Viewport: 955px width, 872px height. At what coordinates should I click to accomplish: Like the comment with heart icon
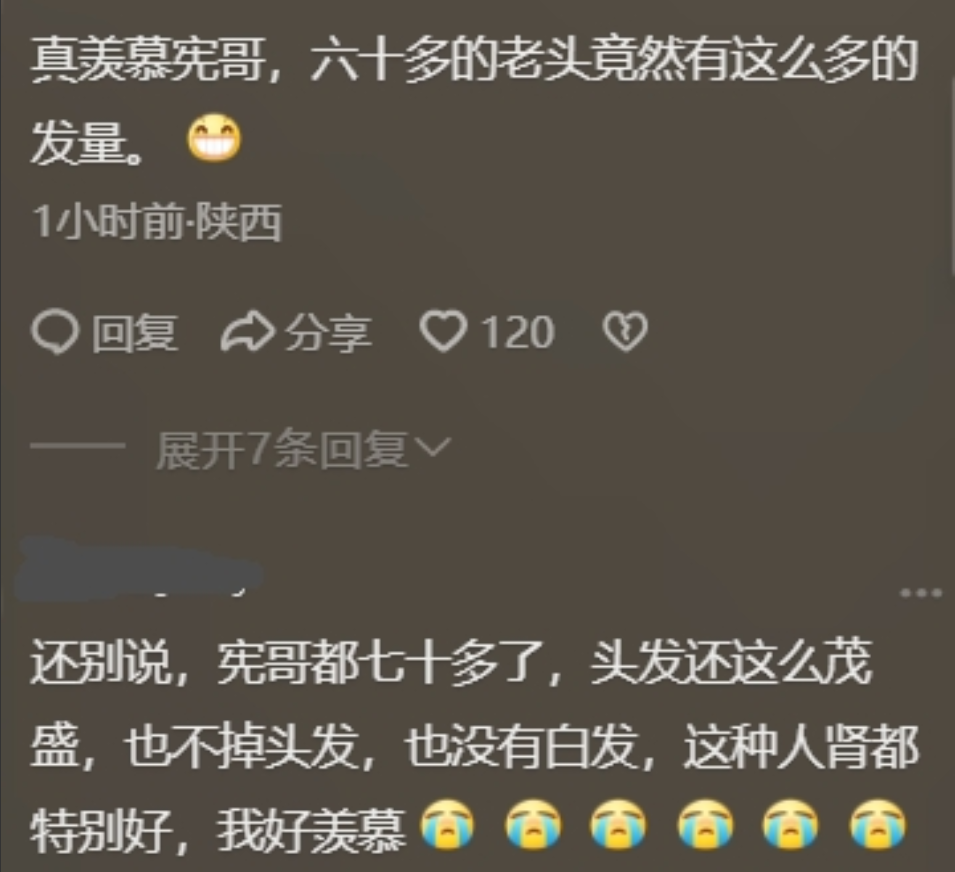443,332
